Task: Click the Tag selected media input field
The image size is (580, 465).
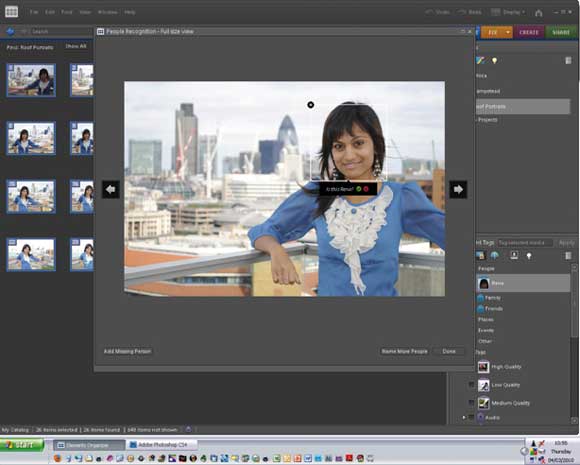Action: [525, 243]
